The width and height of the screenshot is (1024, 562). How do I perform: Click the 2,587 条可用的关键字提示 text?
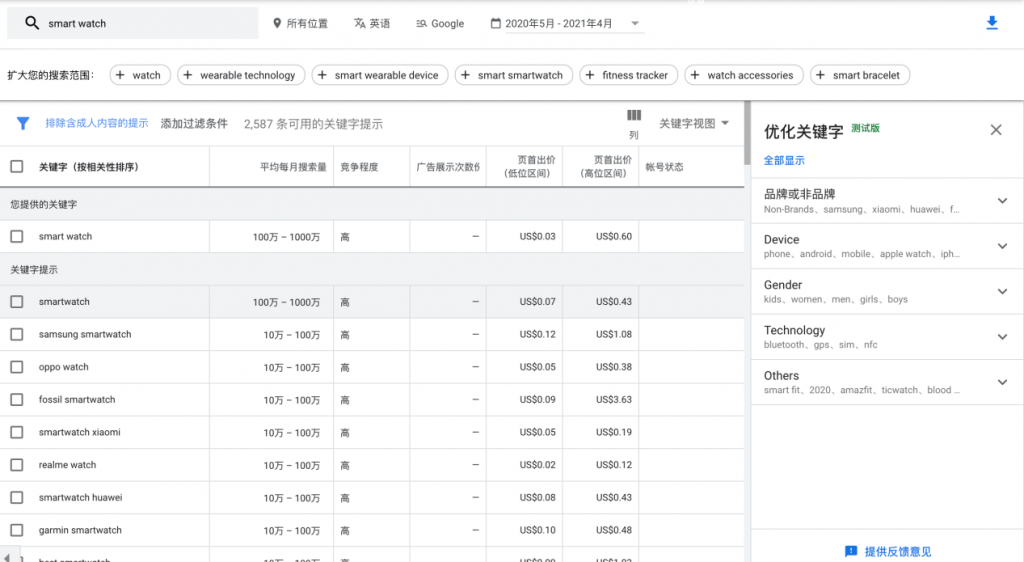point(313,124)
